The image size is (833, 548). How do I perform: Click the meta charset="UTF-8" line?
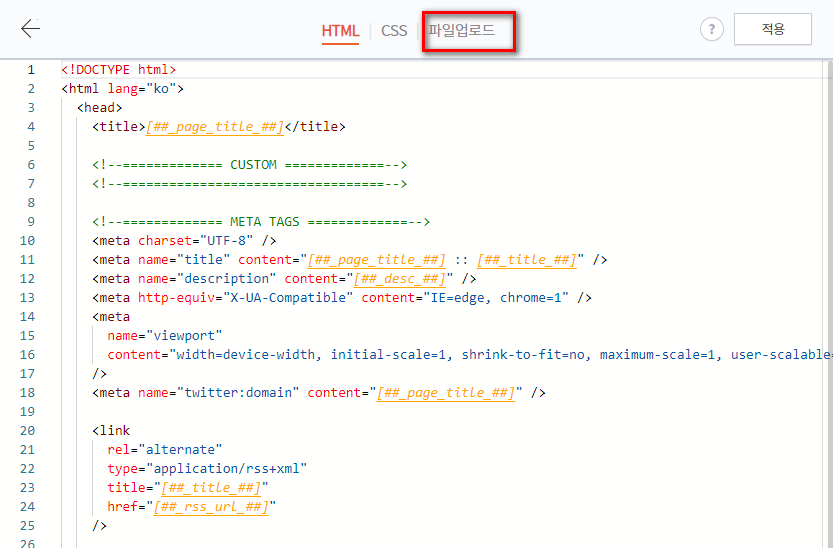click(184, 241)
